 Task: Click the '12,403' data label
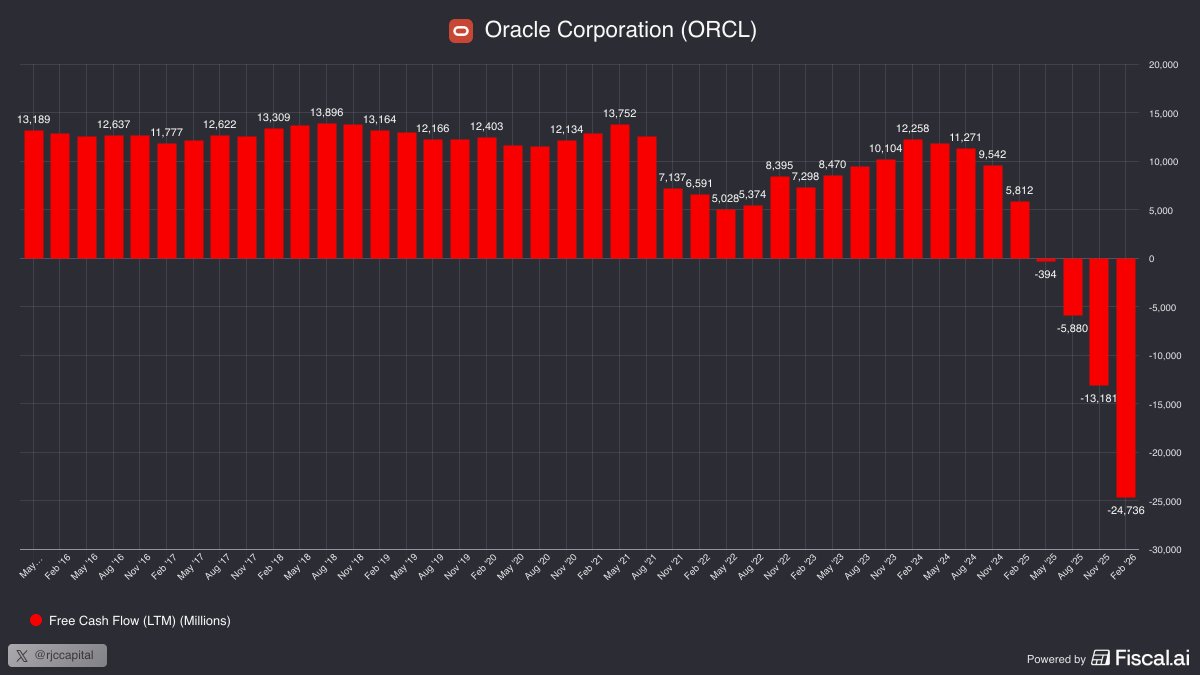(487, 127)
